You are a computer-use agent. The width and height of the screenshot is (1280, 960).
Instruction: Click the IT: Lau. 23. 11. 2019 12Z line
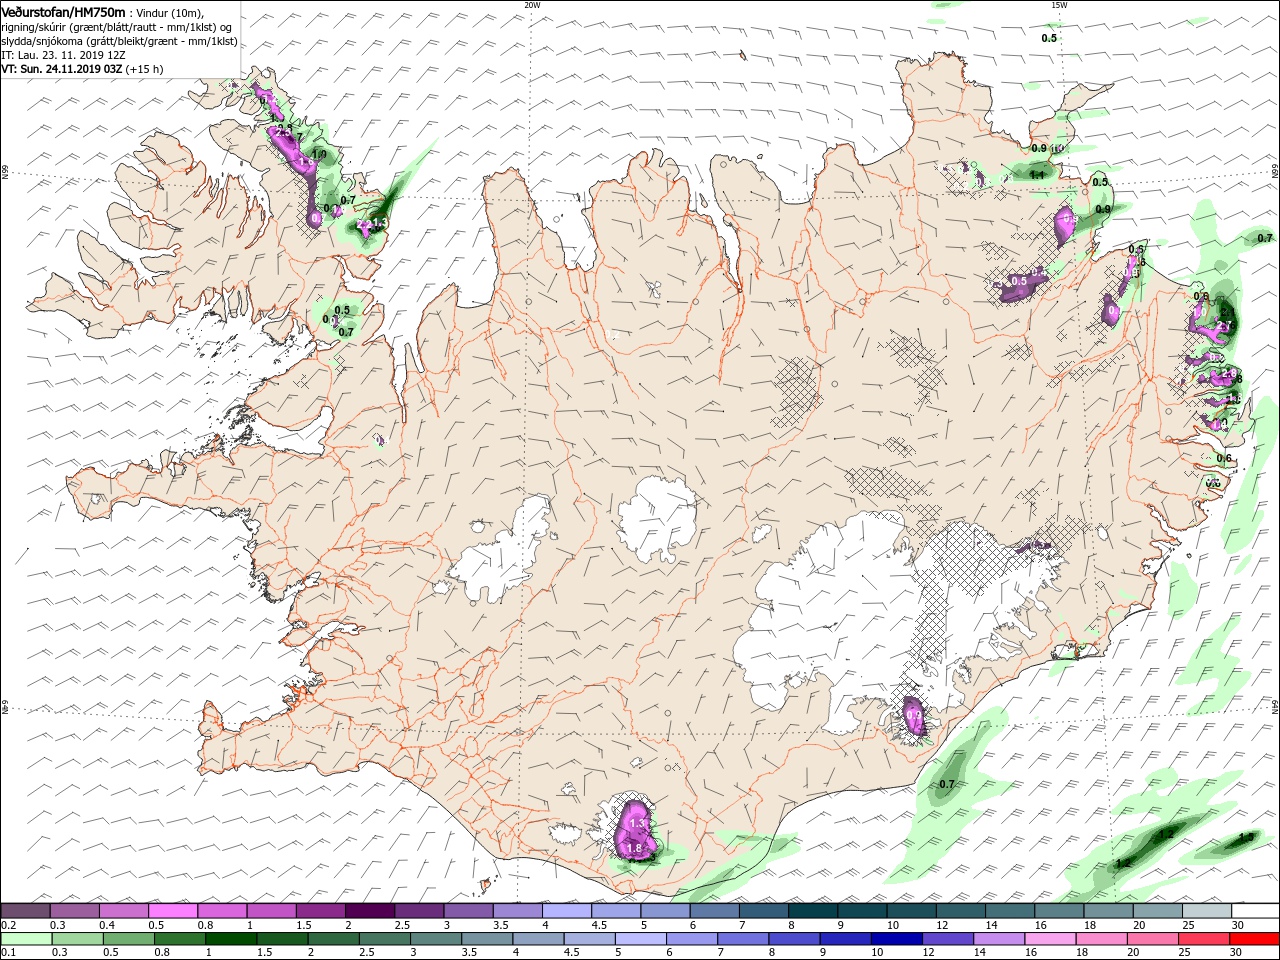(x=63, y=55)
